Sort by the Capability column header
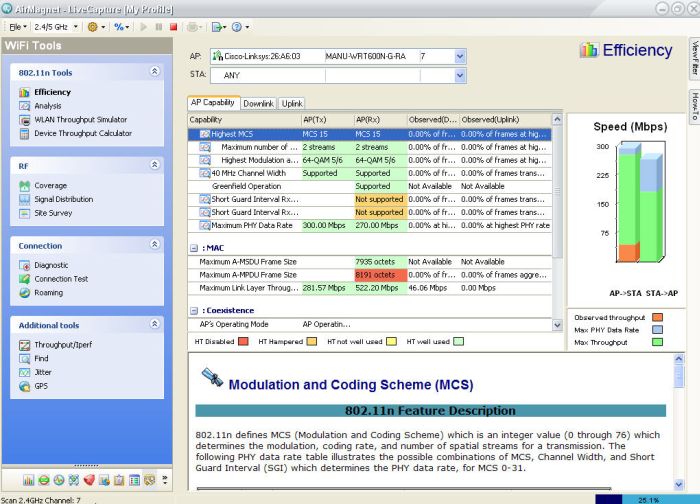Image resolution: width=700 pixels, height=504 pixels. coord(245,120)
